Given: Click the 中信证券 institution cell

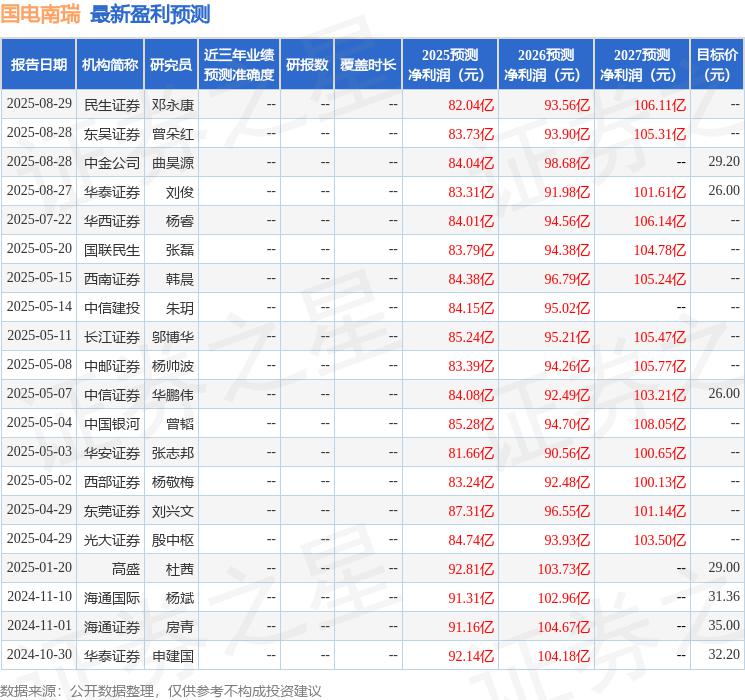Looking at the screenshot, I should pos(112,395).
